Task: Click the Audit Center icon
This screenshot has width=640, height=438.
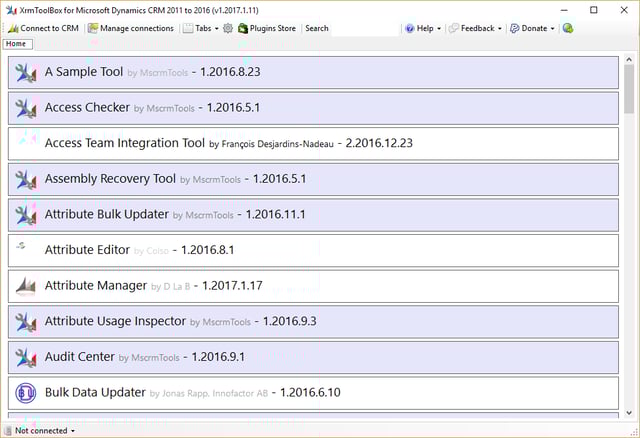Action: click(x=26, y=358)
